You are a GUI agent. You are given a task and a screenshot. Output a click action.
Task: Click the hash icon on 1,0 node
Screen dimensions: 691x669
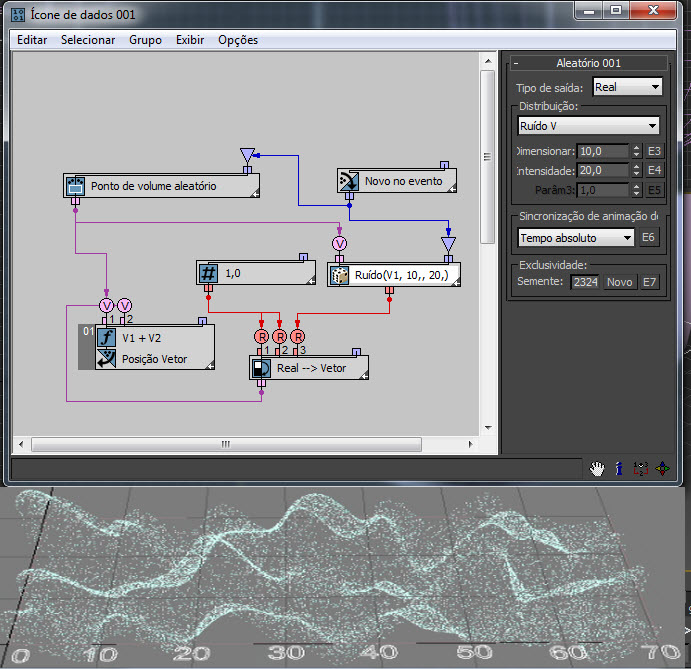point(208,274)
